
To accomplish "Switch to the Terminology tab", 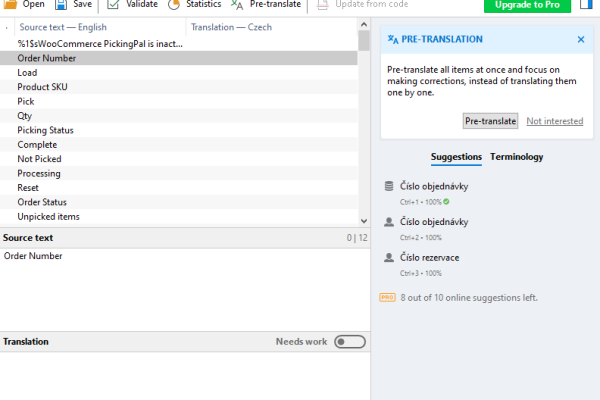I will click(517, 157).
